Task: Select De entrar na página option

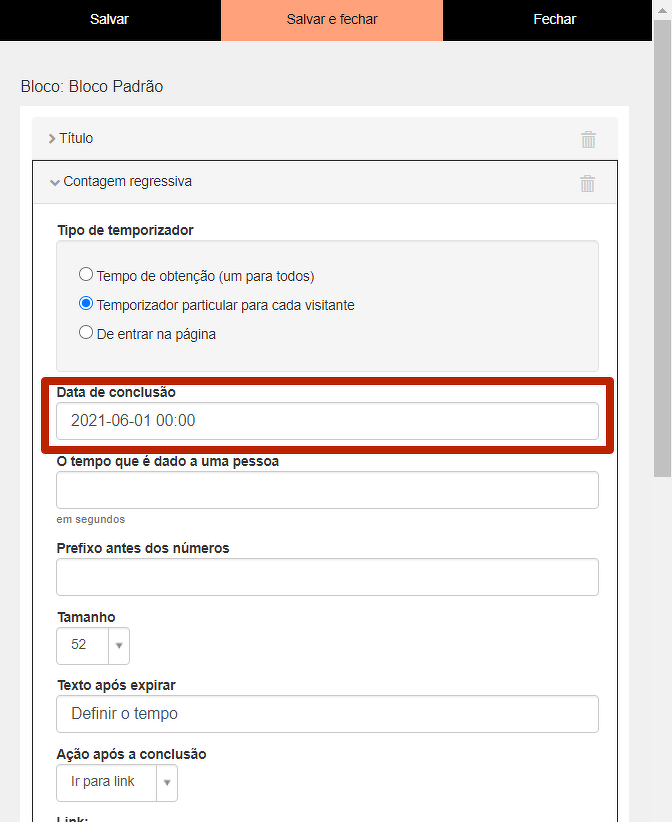Action: click(86, 333)
